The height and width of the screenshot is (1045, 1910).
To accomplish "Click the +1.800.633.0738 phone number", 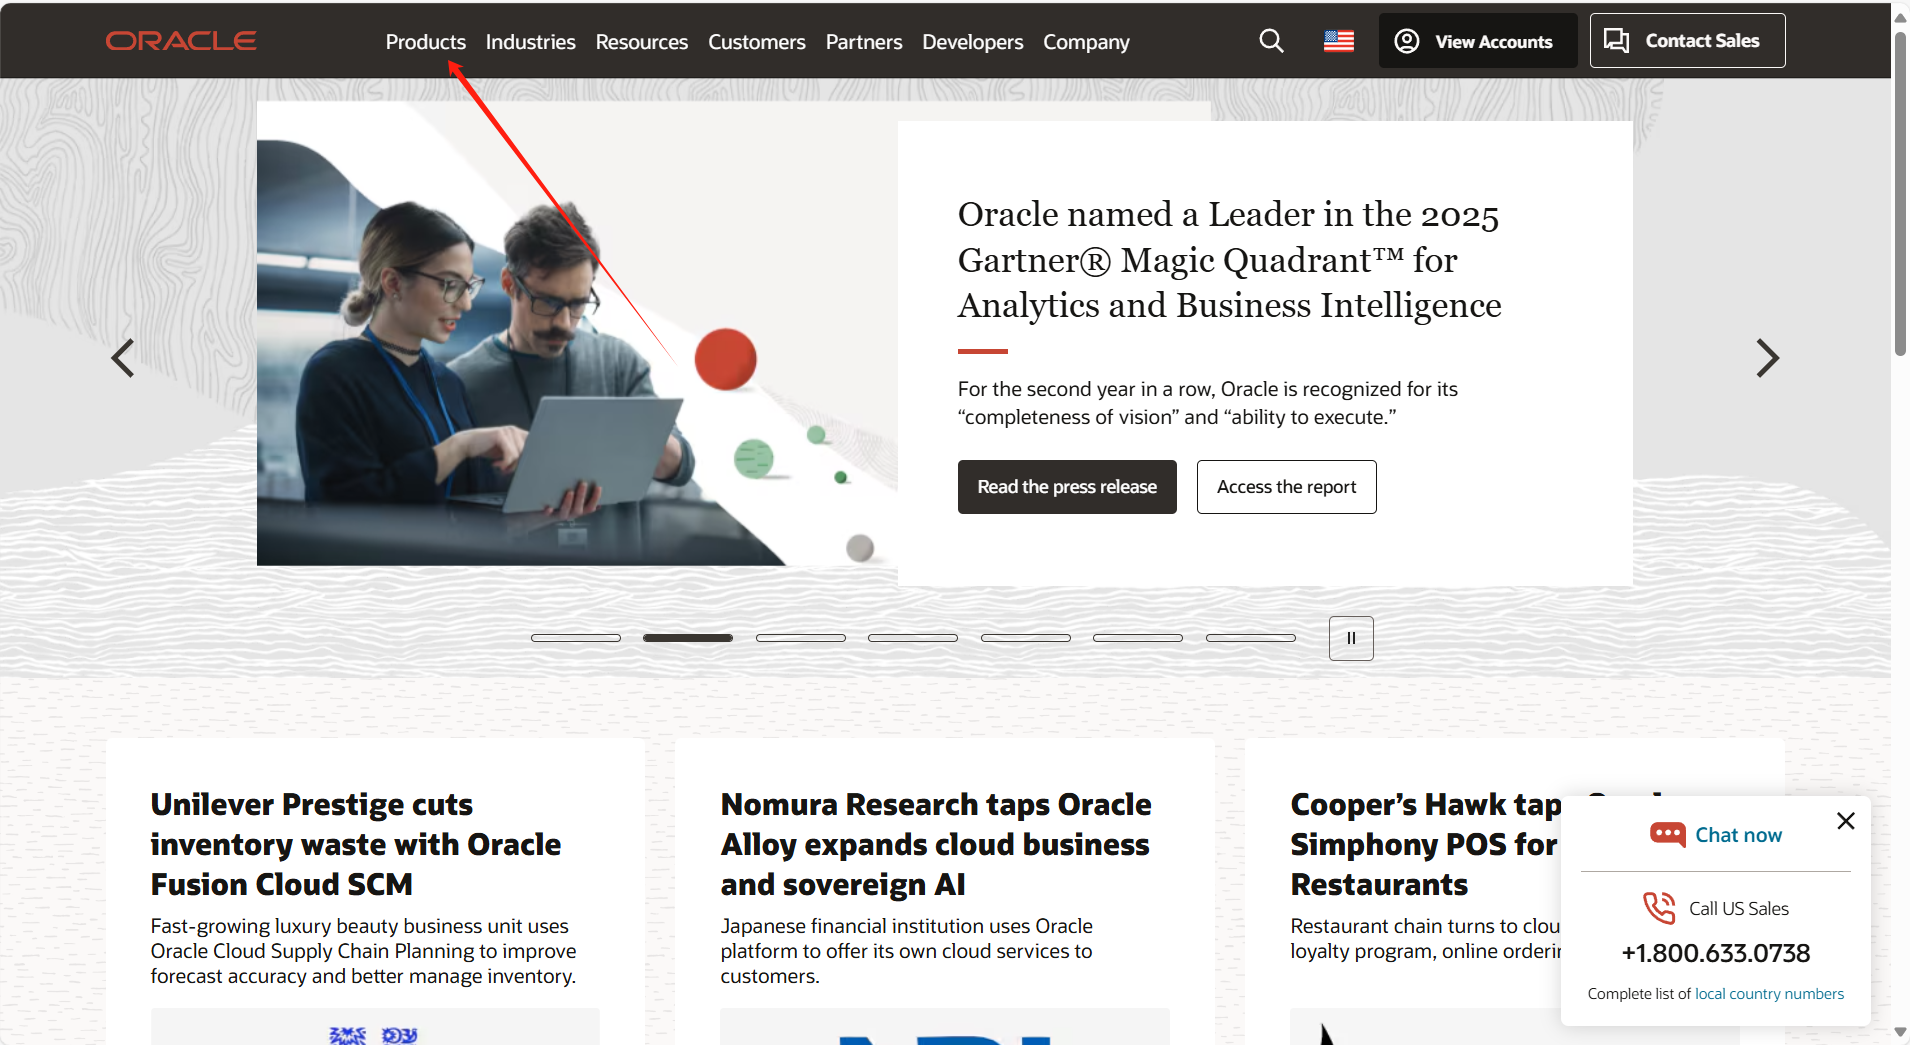I will click(x=1716, y=953).
